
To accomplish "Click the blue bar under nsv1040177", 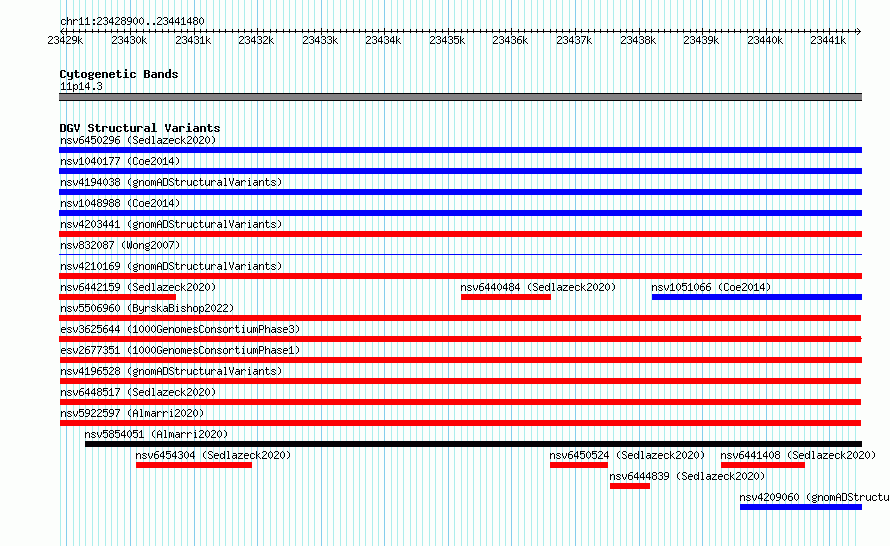I will [460, 171].
